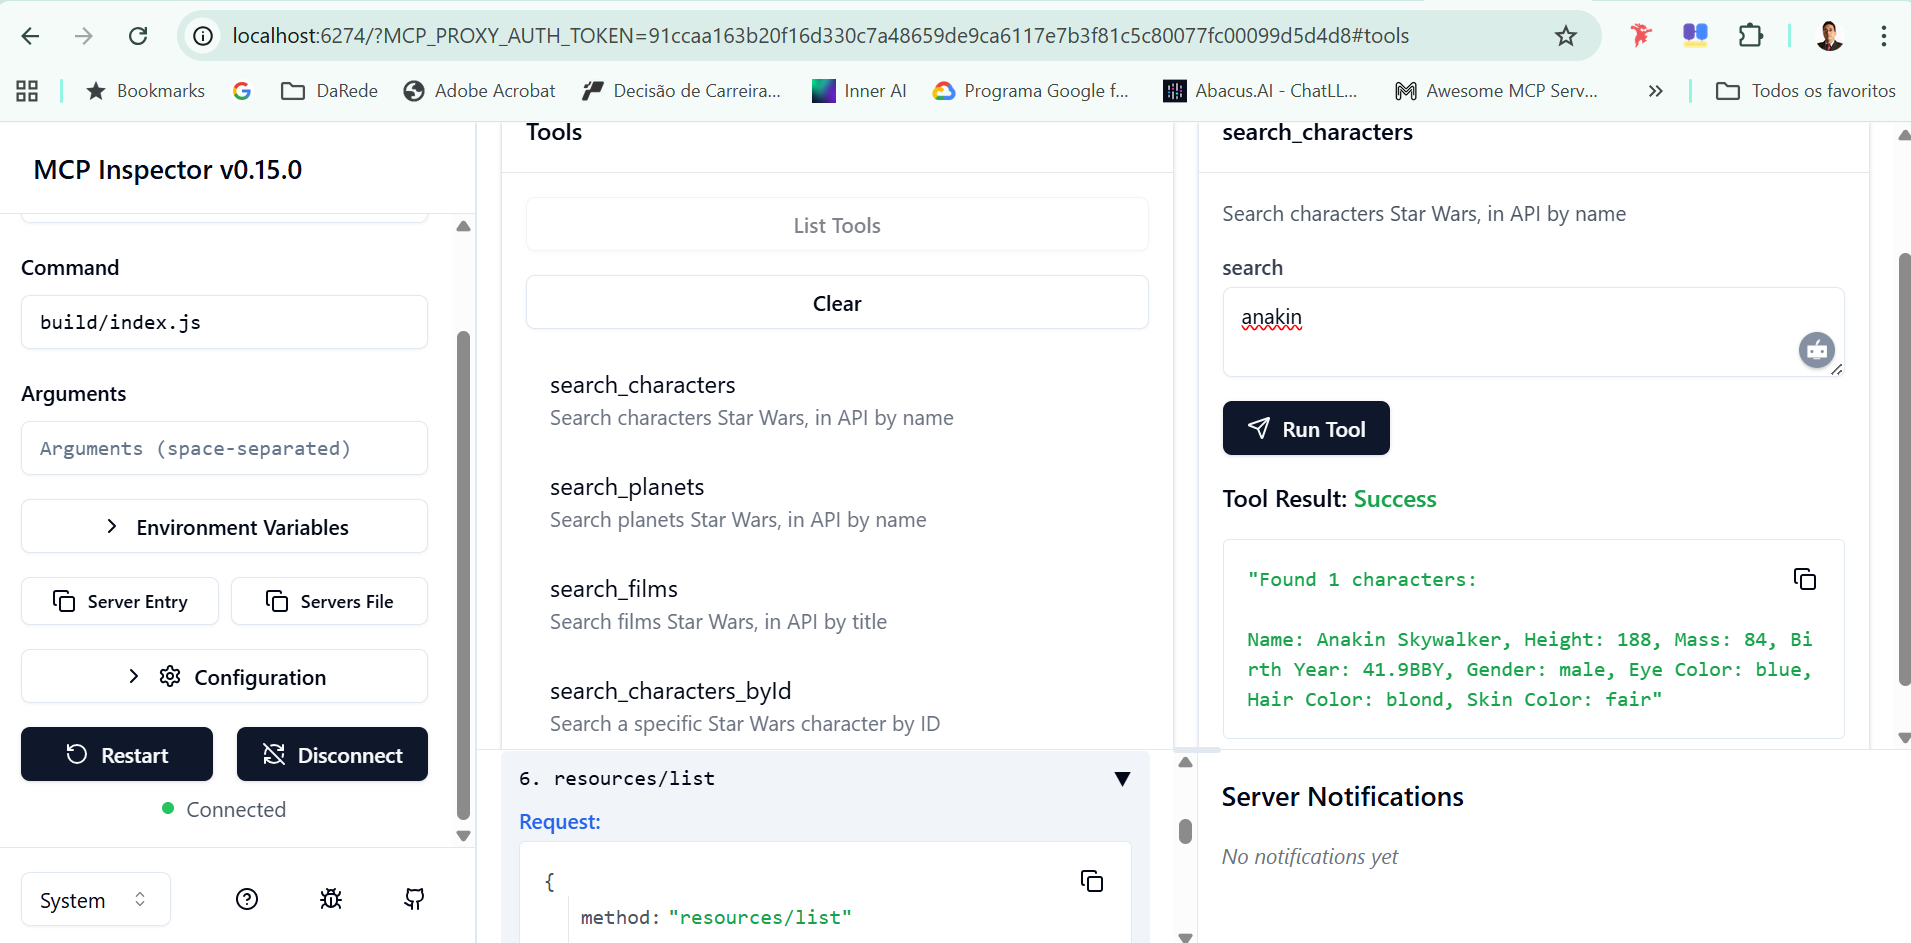The width and height of the screenshot is (1911, 943).
Task: Open the debugging bug icon
Action: pyautogui.click(x=331, y=899)
